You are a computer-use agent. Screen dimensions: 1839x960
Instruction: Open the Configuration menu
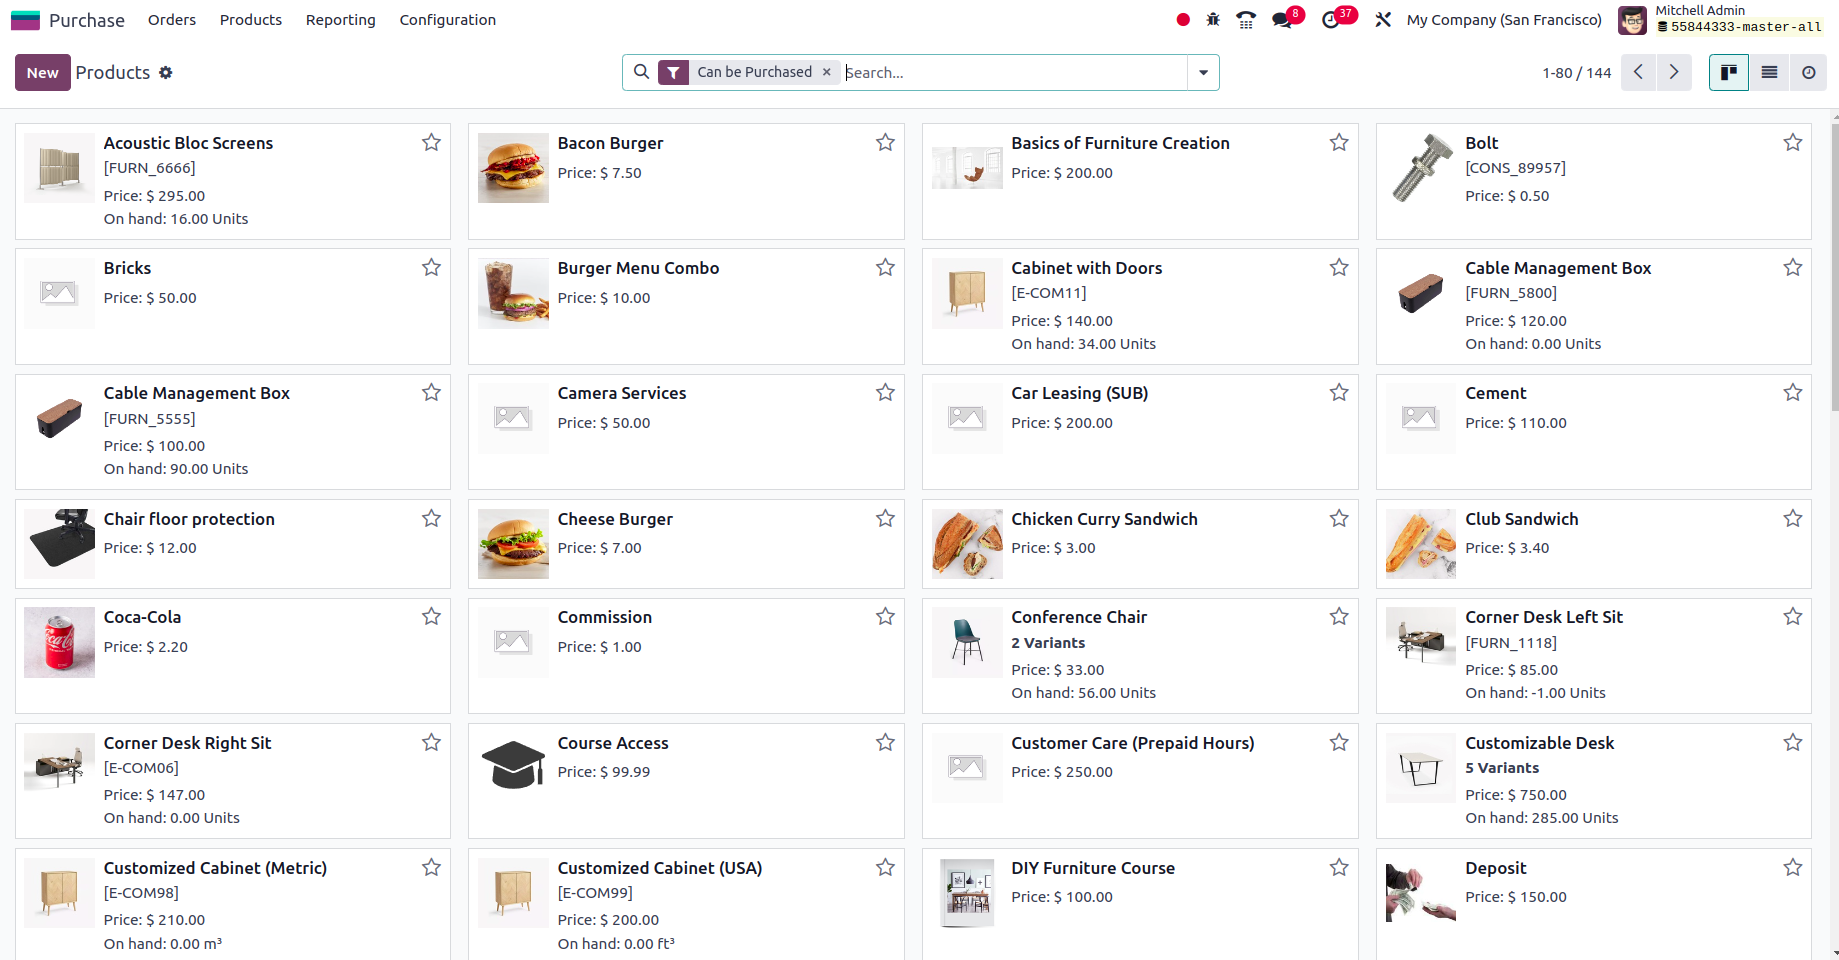coord(447,19)
